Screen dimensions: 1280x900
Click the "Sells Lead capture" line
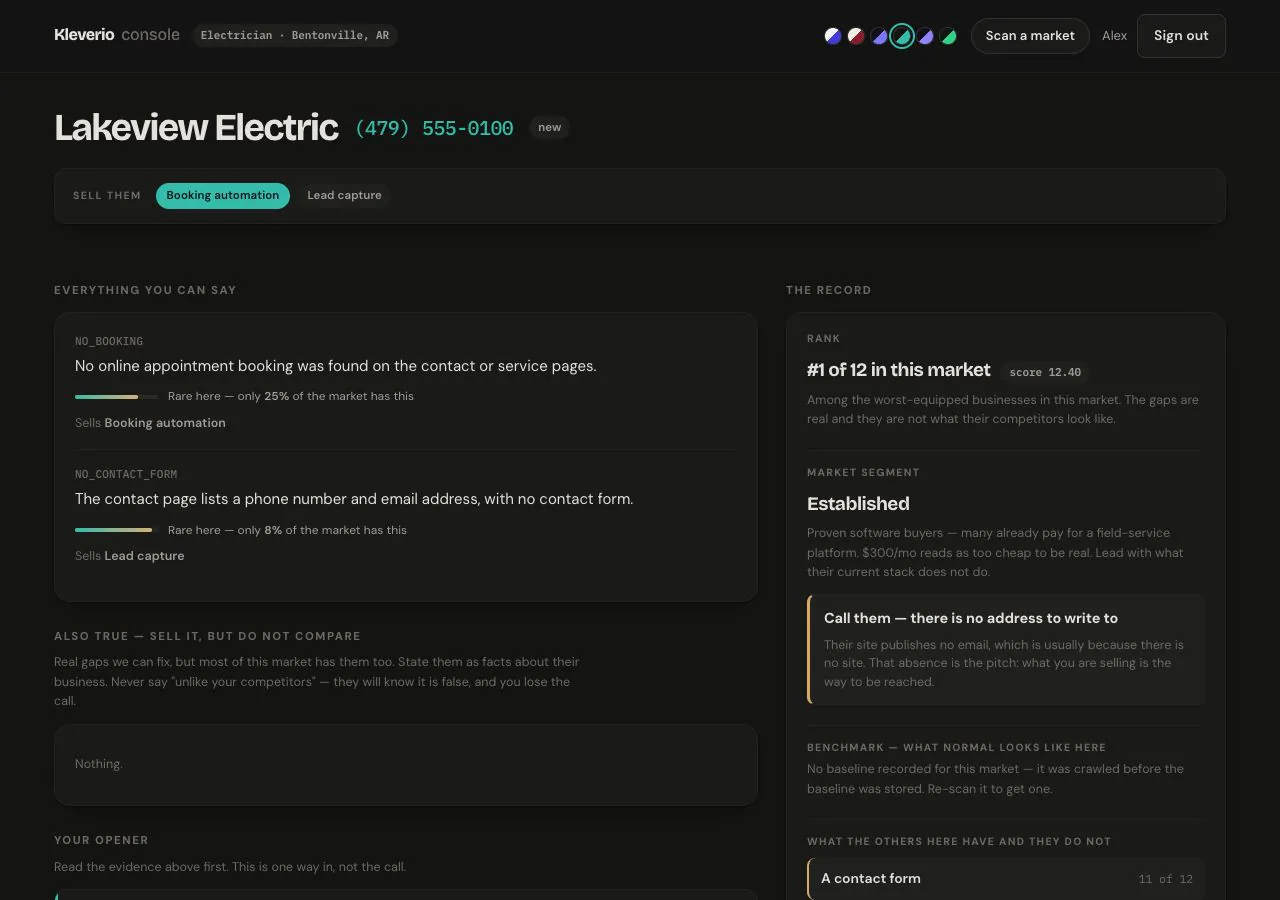coord(130,556)
